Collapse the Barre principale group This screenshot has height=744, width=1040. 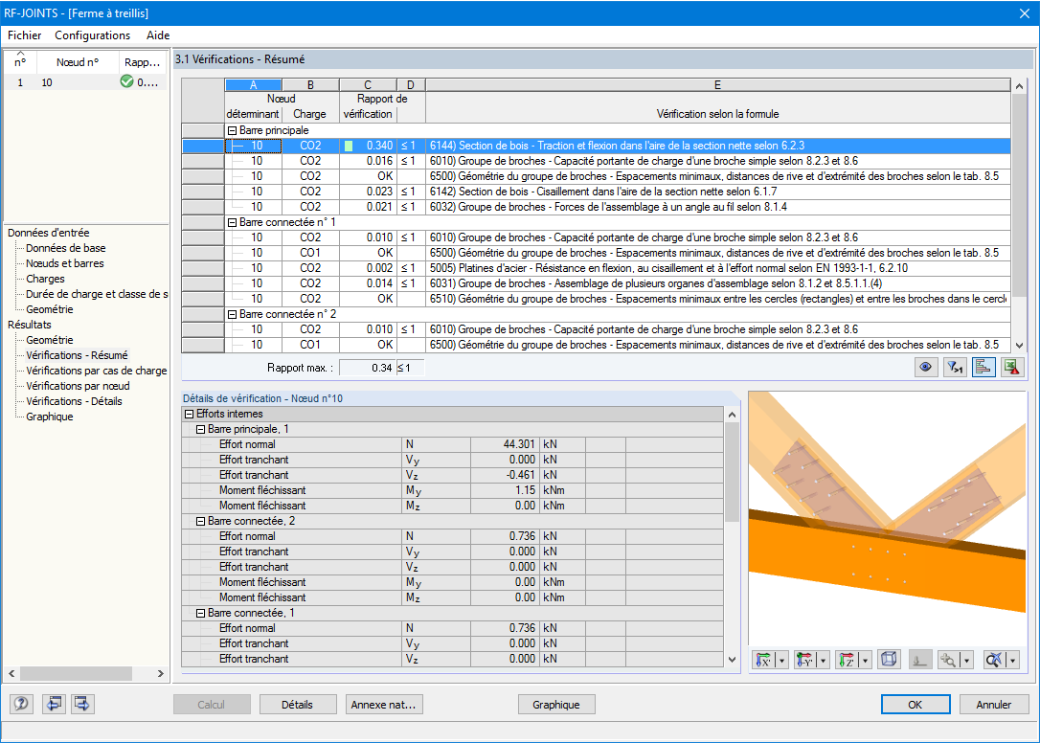[x=232, y=131]
